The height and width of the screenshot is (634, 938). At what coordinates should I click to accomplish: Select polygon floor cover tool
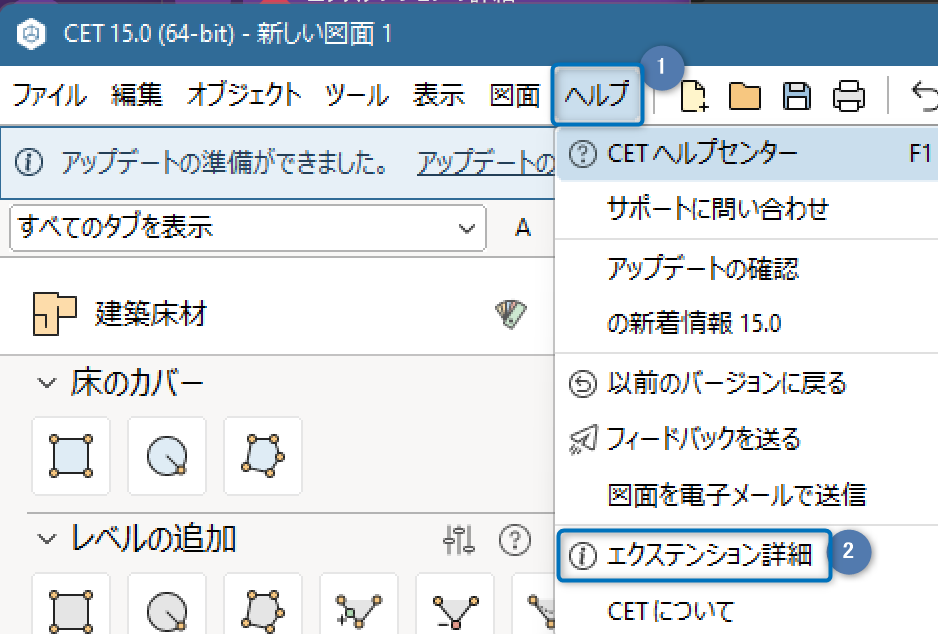point(263,456)
